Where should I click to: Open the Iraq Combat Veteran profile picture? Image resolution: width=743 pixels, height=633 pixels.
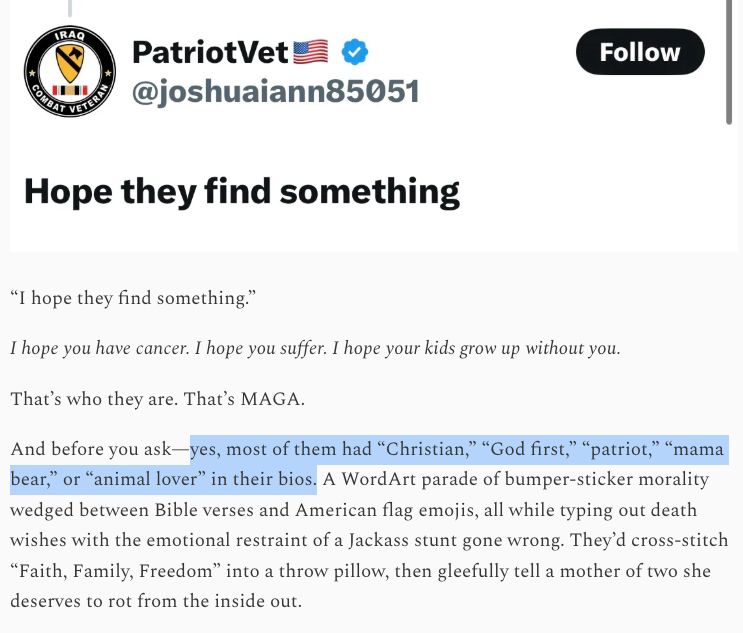70,71
